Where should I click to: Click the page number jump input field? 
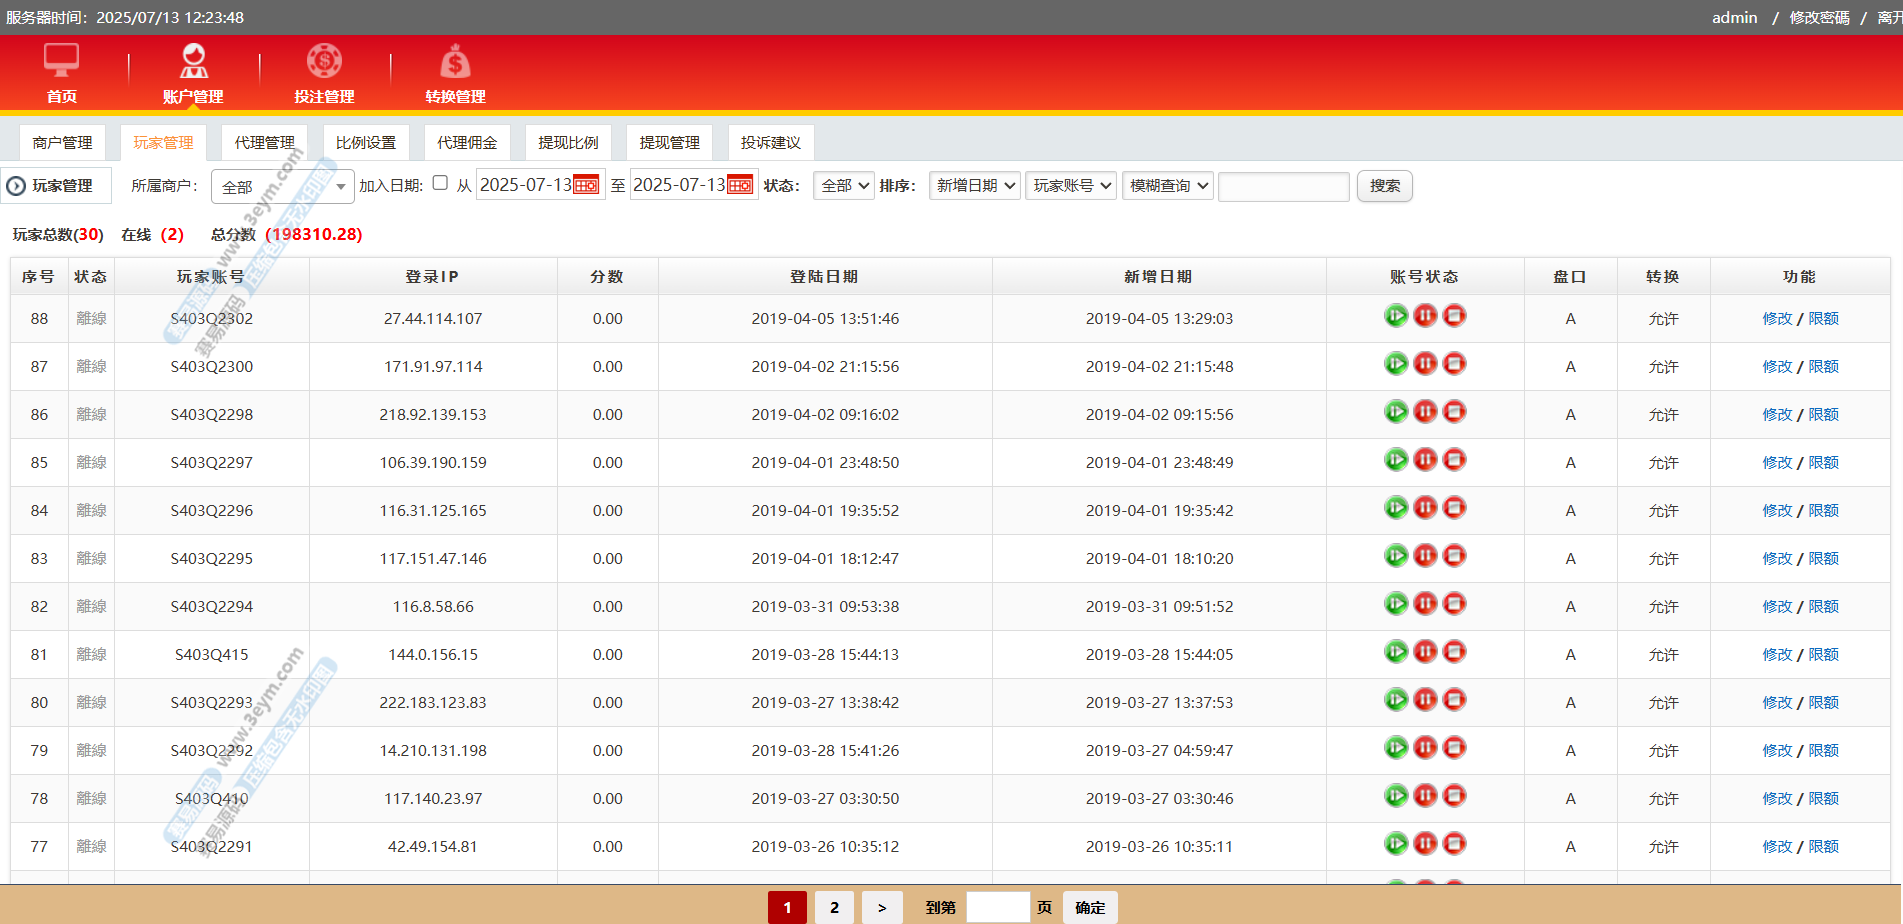997,907
